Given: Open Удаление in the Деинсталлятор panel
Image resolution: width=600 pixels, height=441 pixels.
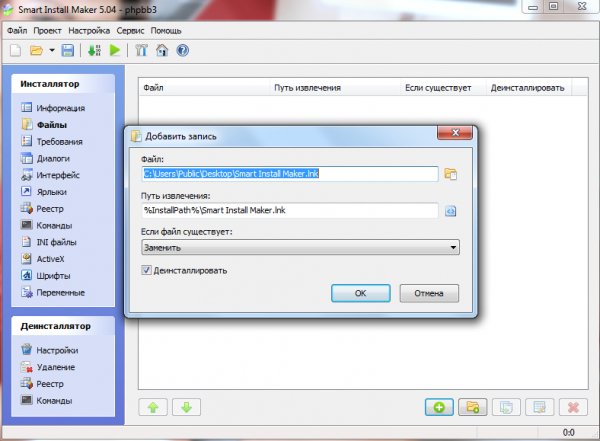Looking at the screenshot, I should [56, 367].
